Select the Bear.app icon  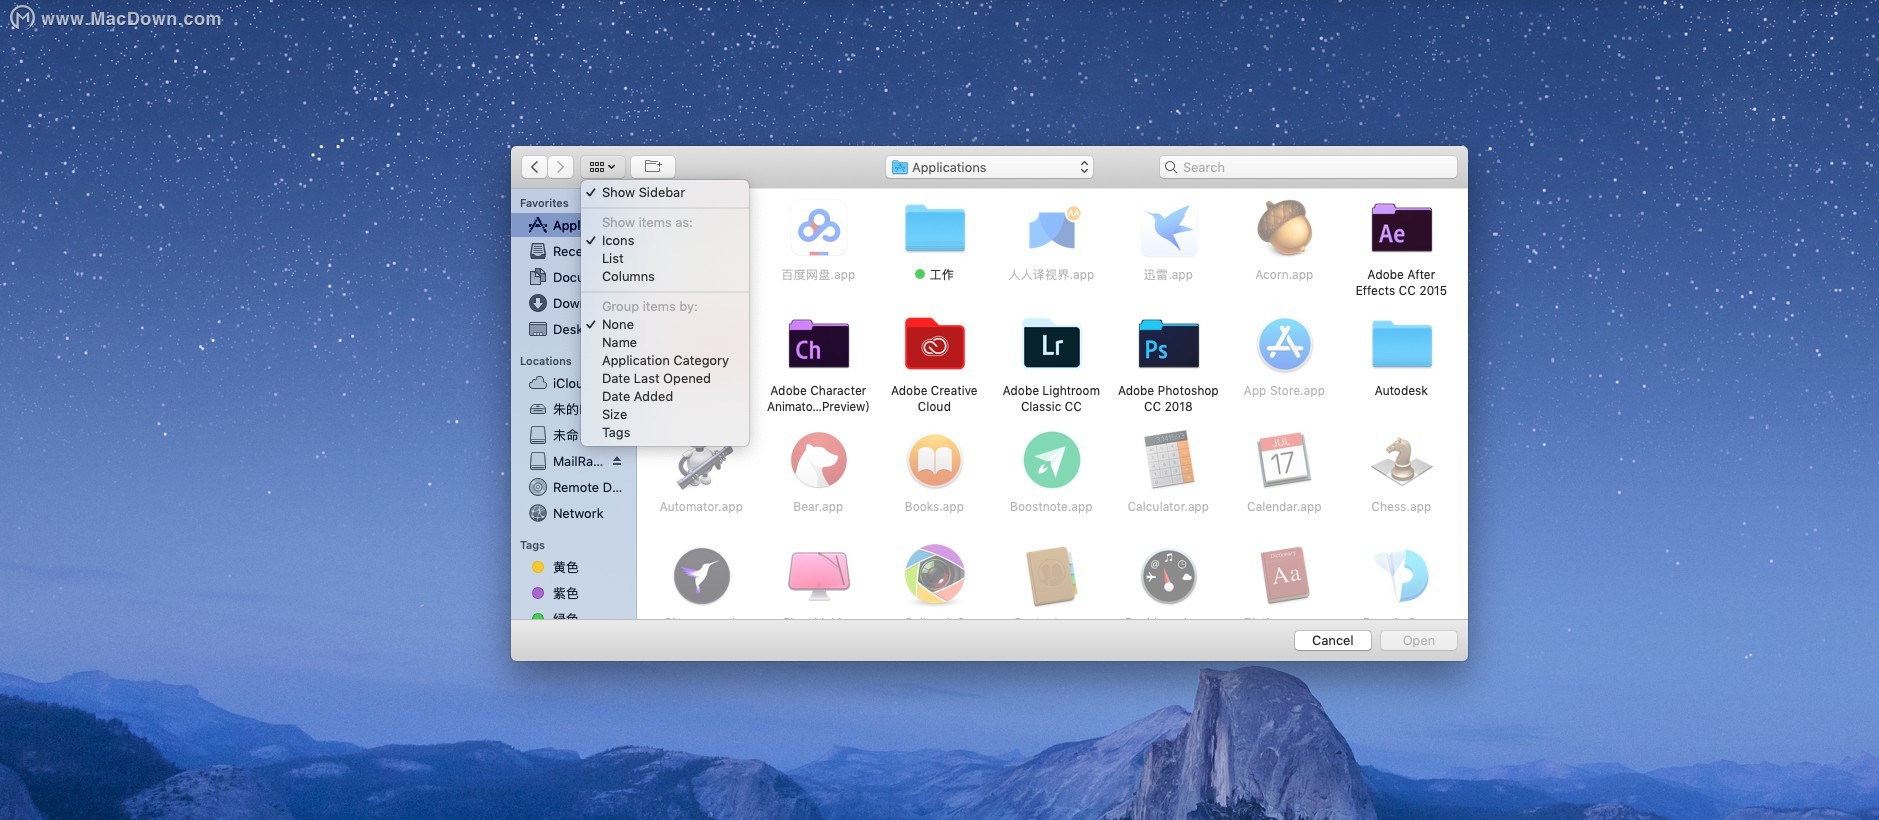coord(818,462)
